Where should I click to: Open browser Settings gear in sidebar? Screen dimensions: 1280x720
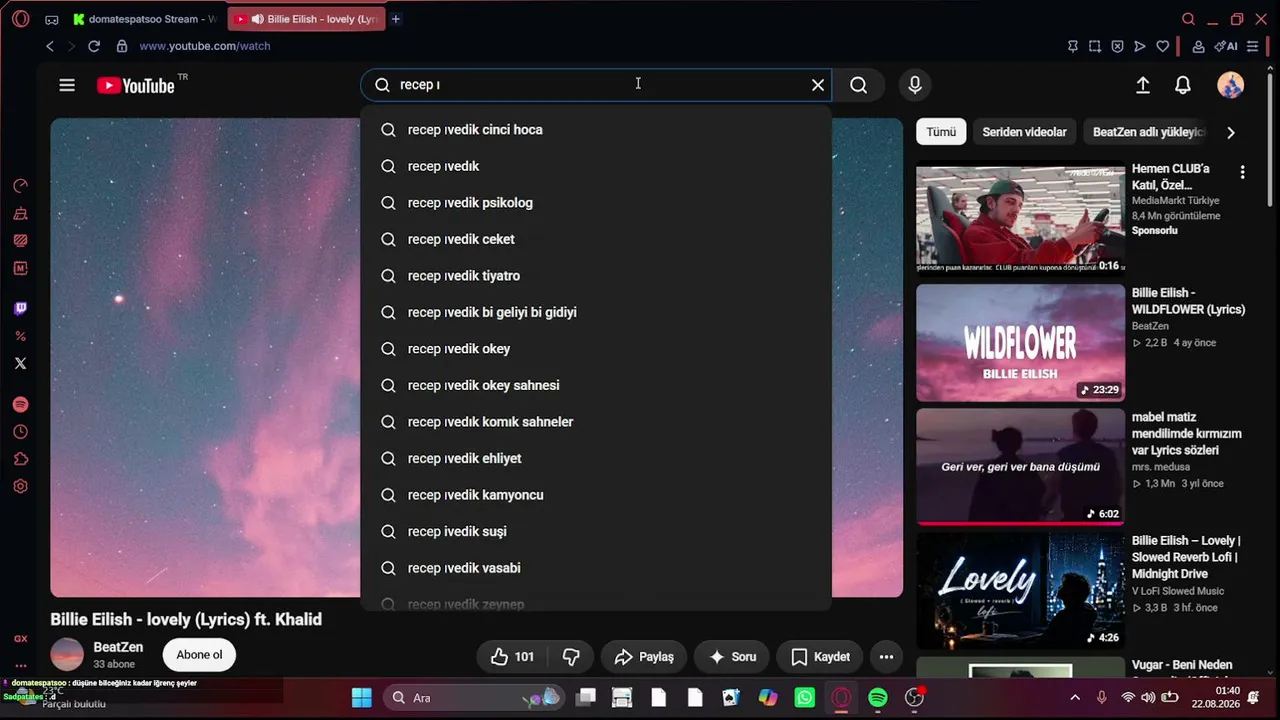coord(20,486)
